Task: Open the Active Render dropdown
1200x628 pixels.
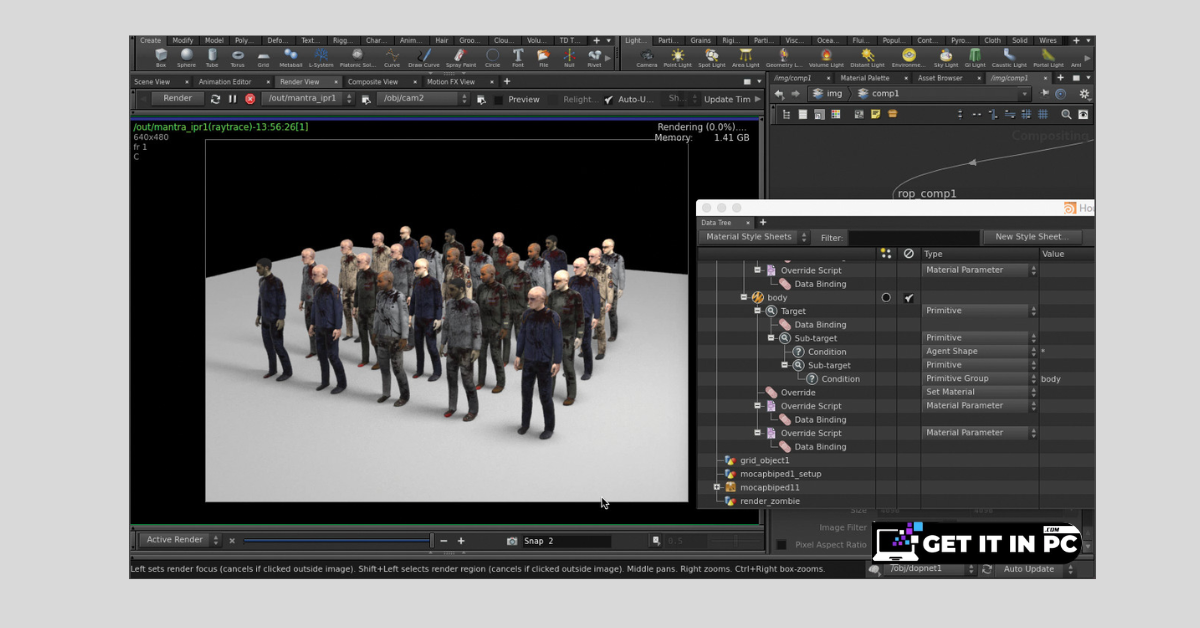Action: (x=180, y=540)
